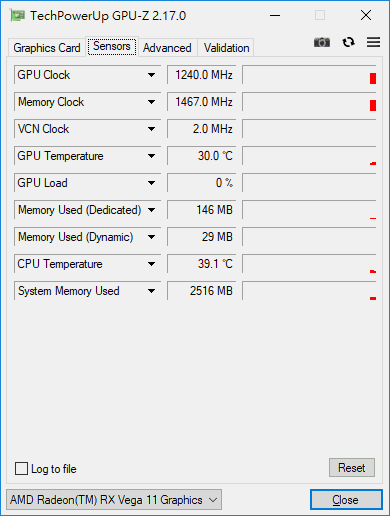
Task: Select the AMD Radeon RX Vega 11 combo box
Action: 114,500
